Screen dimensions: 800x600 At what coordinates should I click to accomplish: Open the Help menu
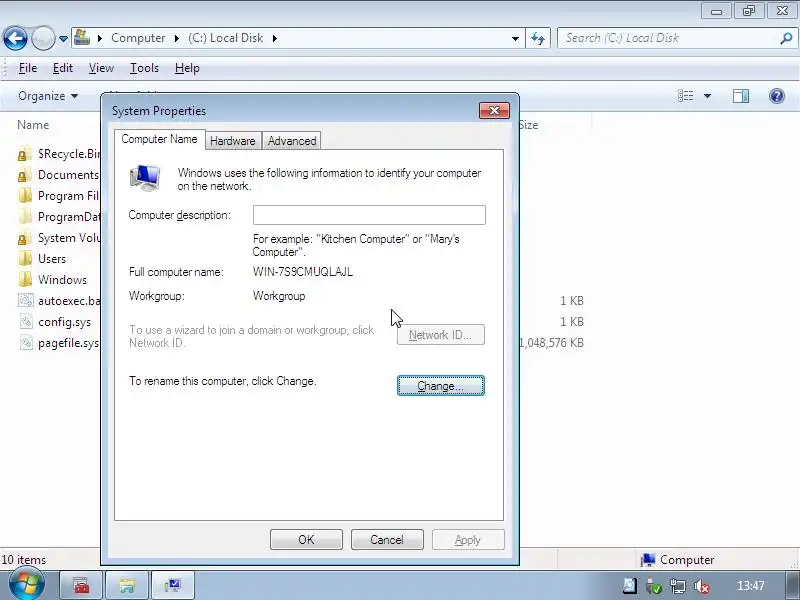tap(187, 68)
